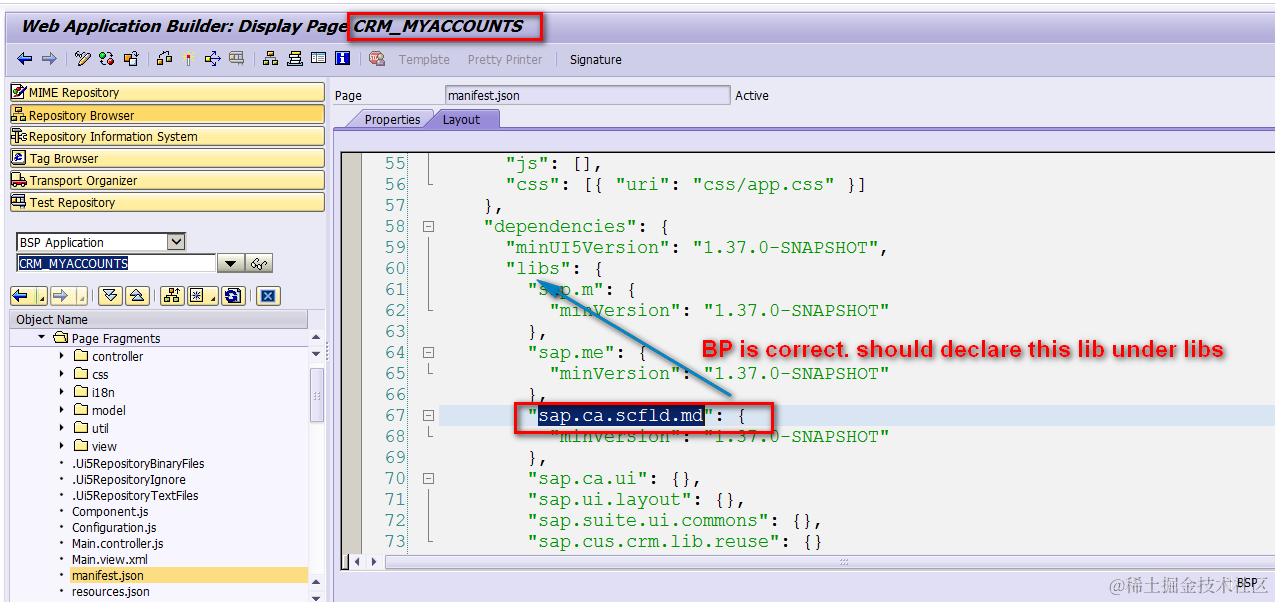
Task: Expand the i18n folder node
Action: (x=61, y=392)
